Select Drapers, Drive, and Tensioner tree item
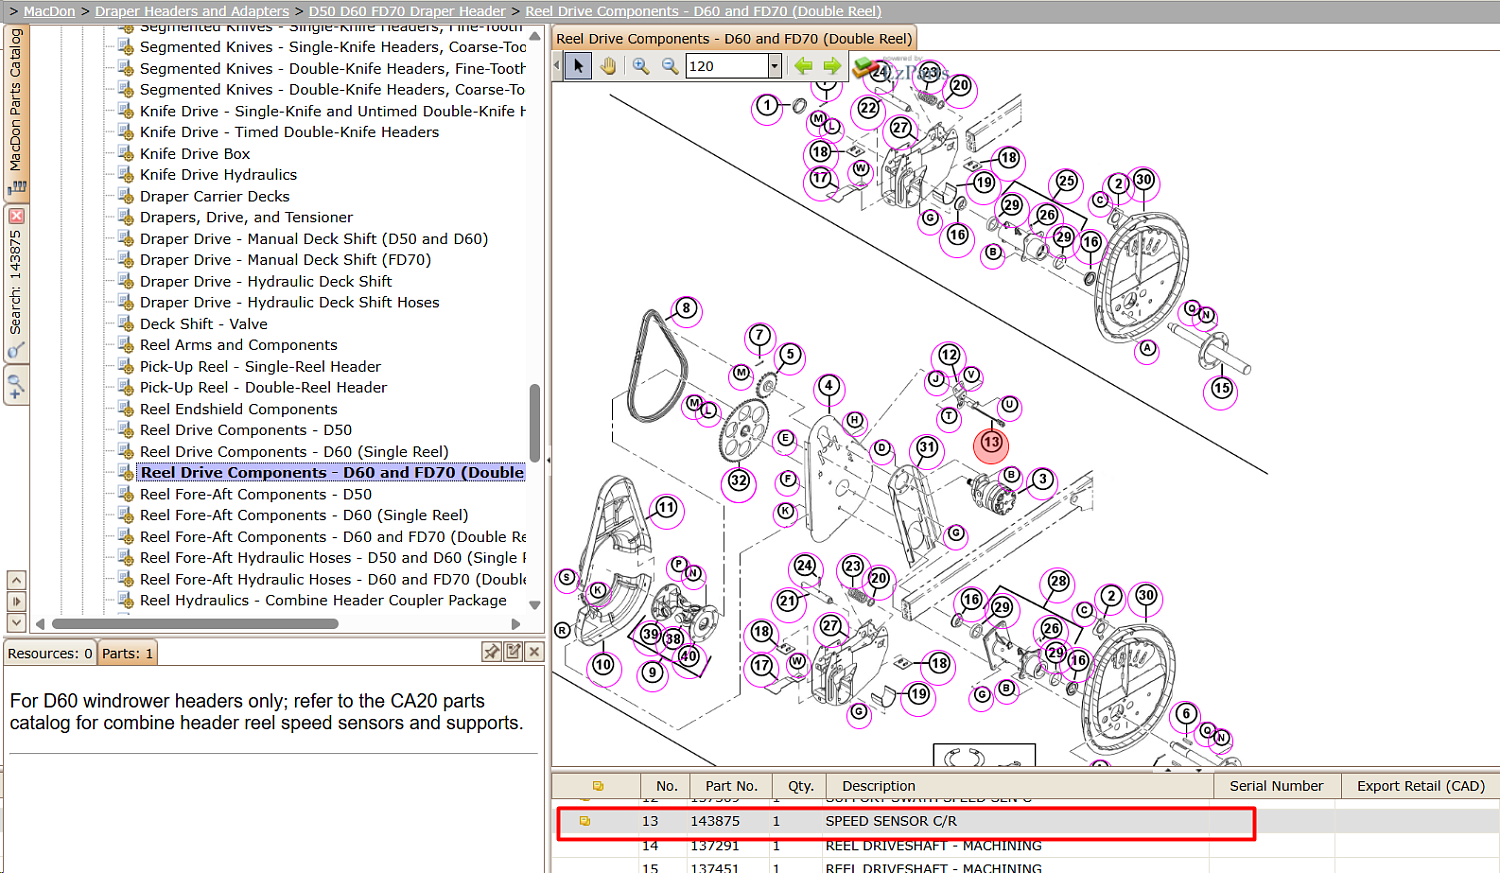The width and height of the screenshot is (1500, 873). 246,218
